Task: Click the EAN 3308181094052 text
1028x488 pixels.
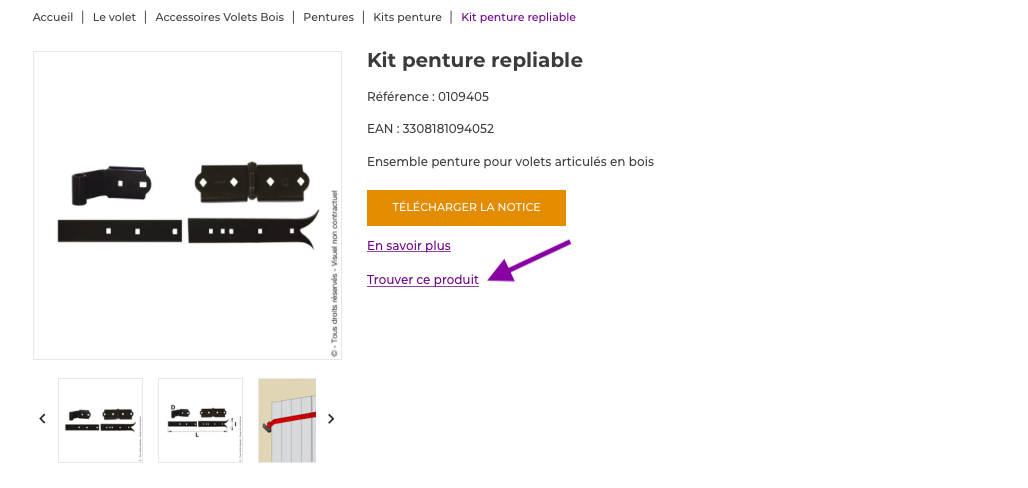Action: point(430,129)
